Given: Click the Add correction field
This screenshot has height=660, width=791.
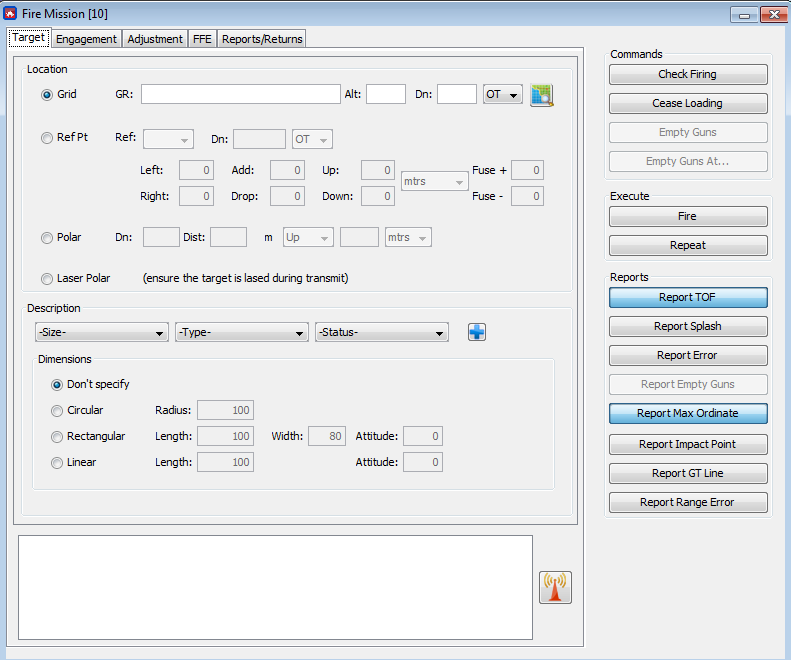Looking at the screenshot, I should coord(288,171).
